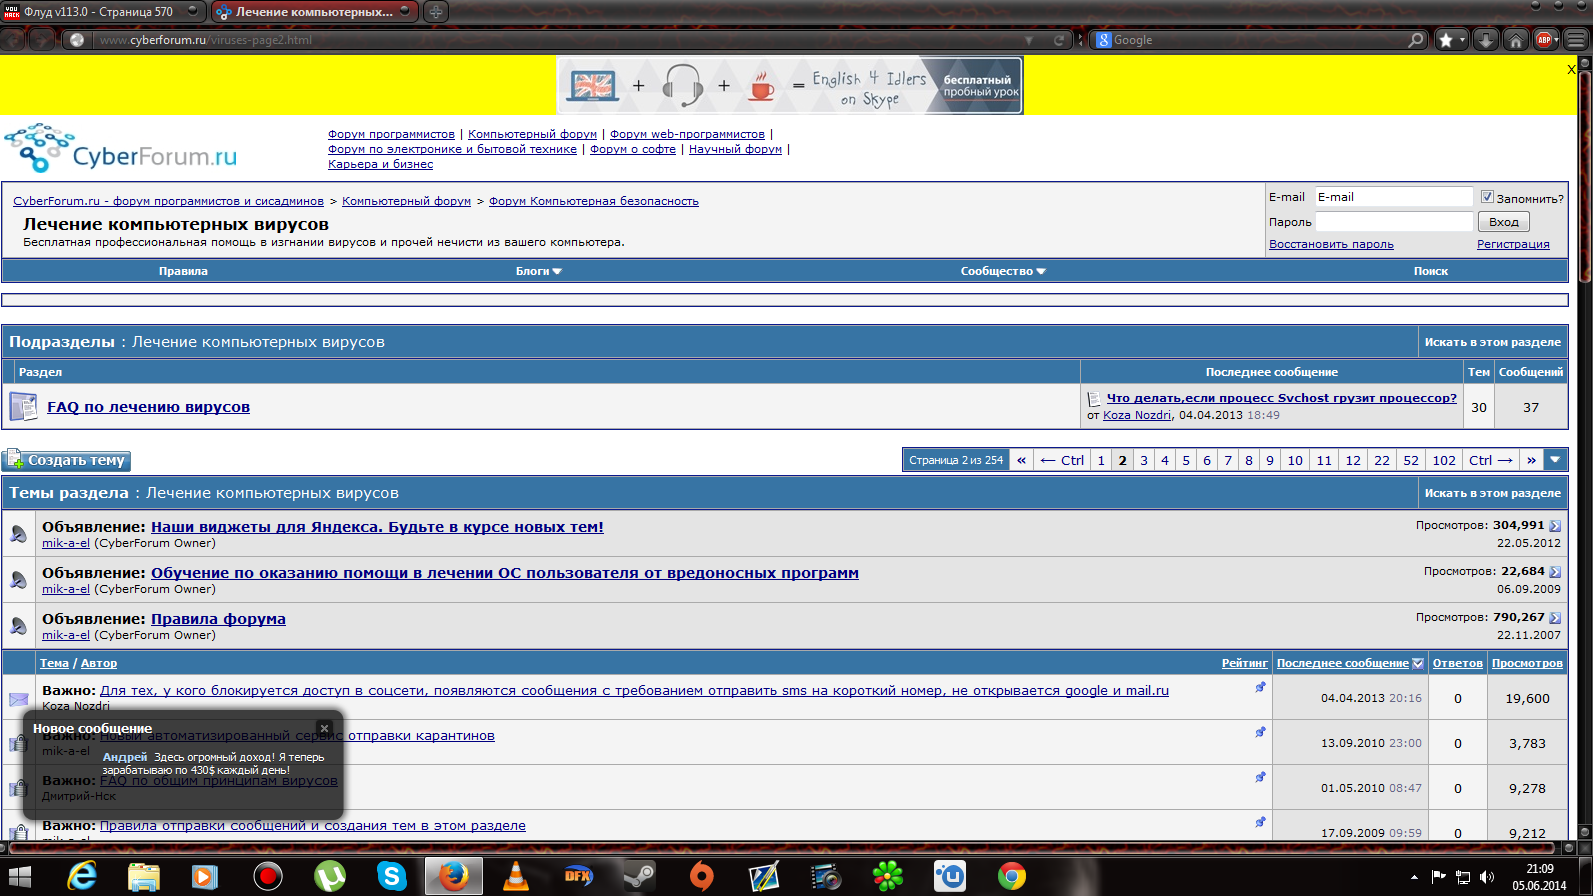The image size is (1593, 896).
Task: Open URL history dropdown arrow
Action: coord(1029,40)
